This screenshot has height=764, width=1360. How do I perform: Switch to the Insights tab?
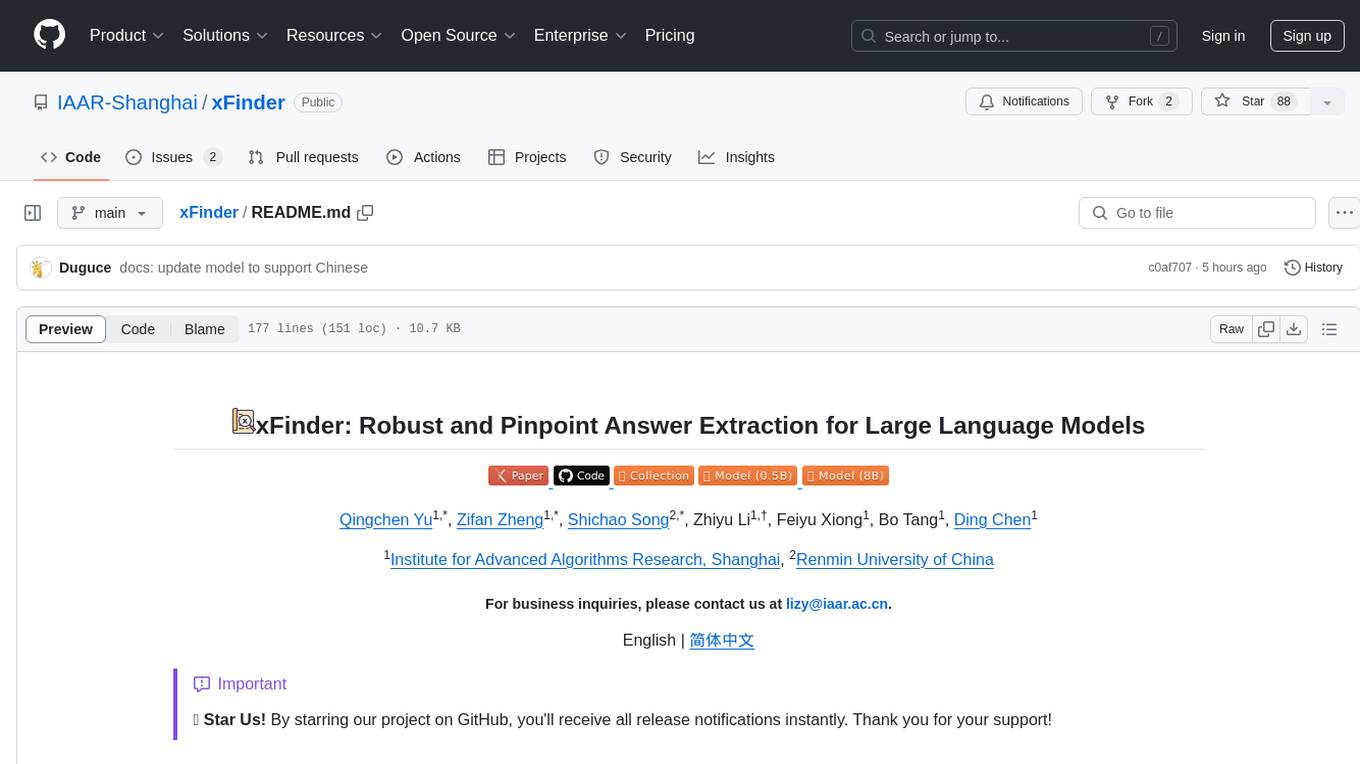(x=736, y=157)
